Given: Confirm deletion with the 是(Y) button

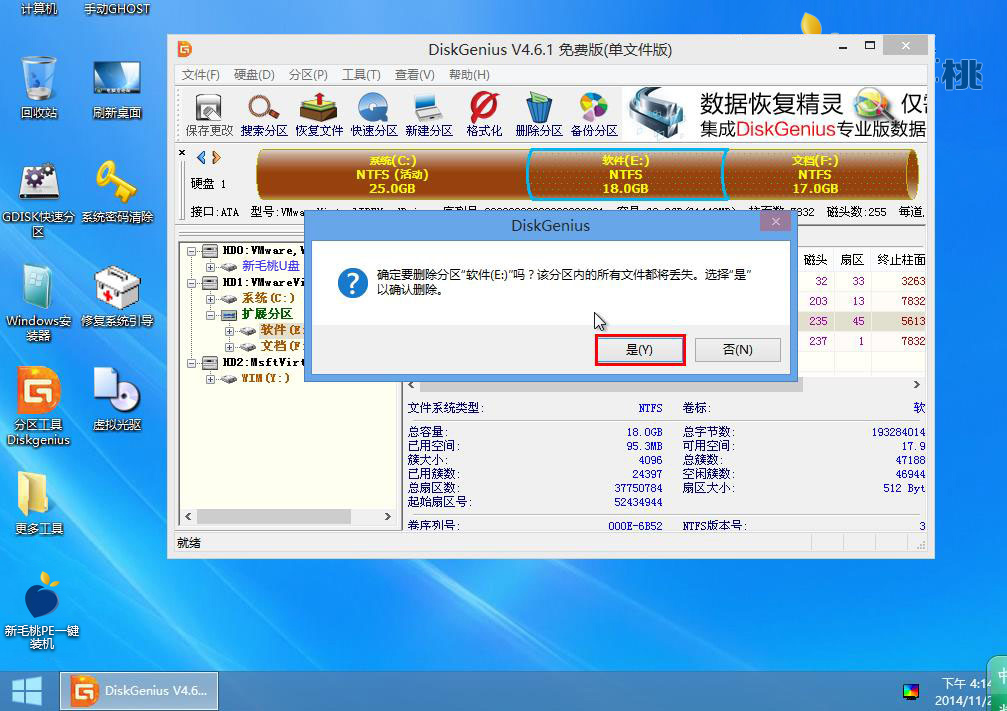Looking at the screenshot, I should tap(640, 350).
